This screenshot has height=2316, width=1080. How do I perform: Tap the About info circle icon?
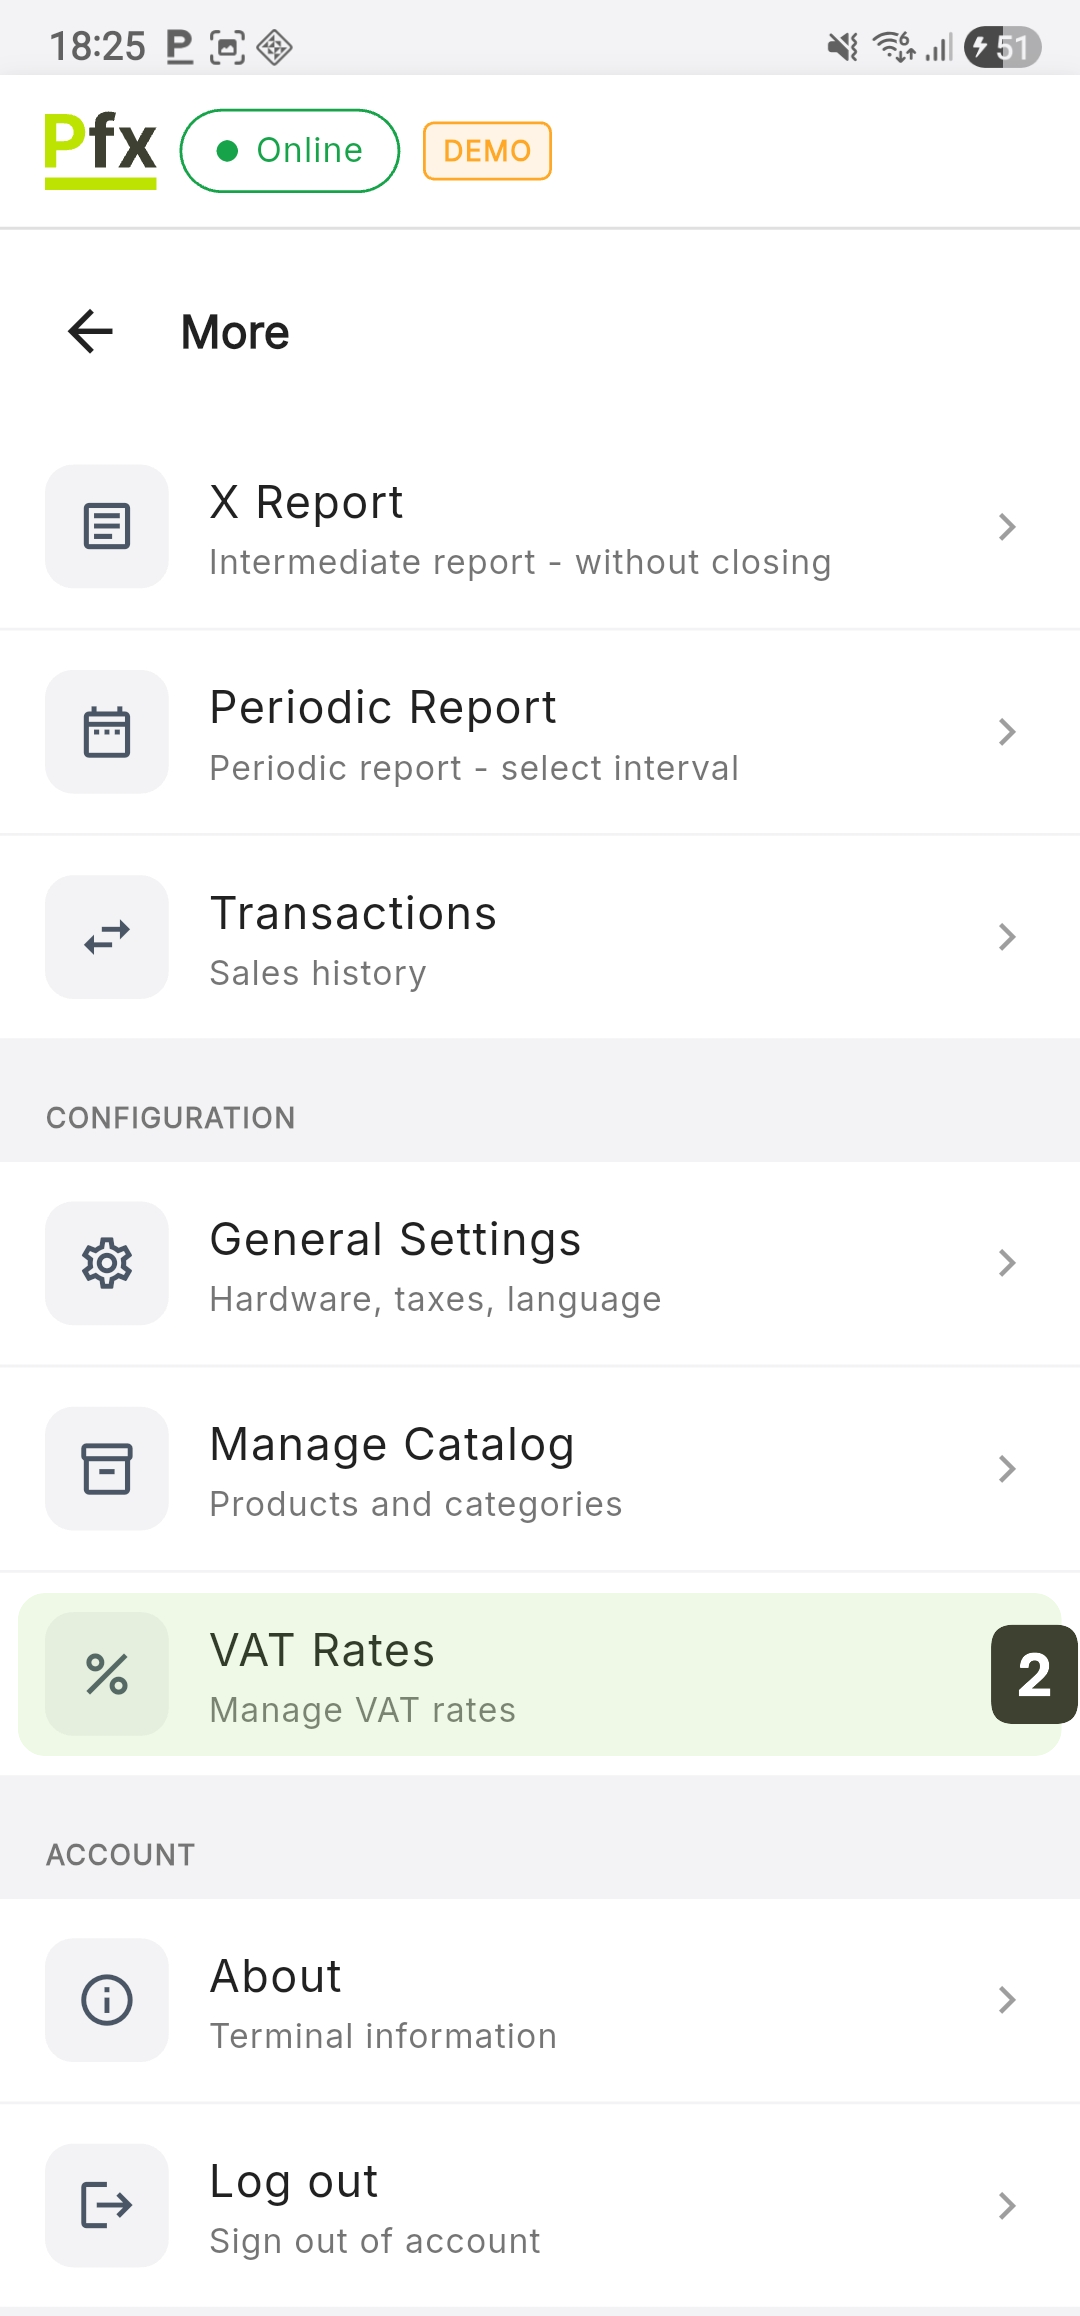click(107, 2000)
